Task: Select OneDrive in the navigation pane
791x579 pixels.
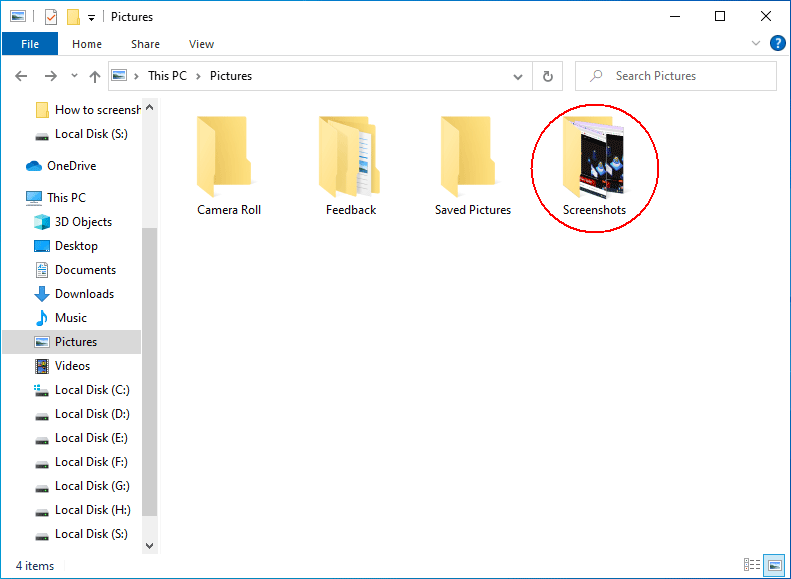Action: [61, 166]
